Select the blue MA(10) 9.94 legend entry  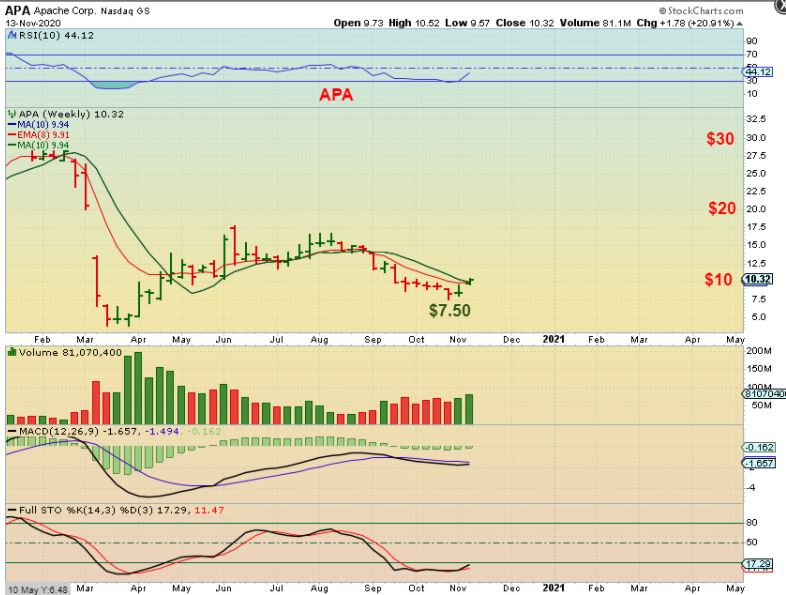(x=39, y=125)
